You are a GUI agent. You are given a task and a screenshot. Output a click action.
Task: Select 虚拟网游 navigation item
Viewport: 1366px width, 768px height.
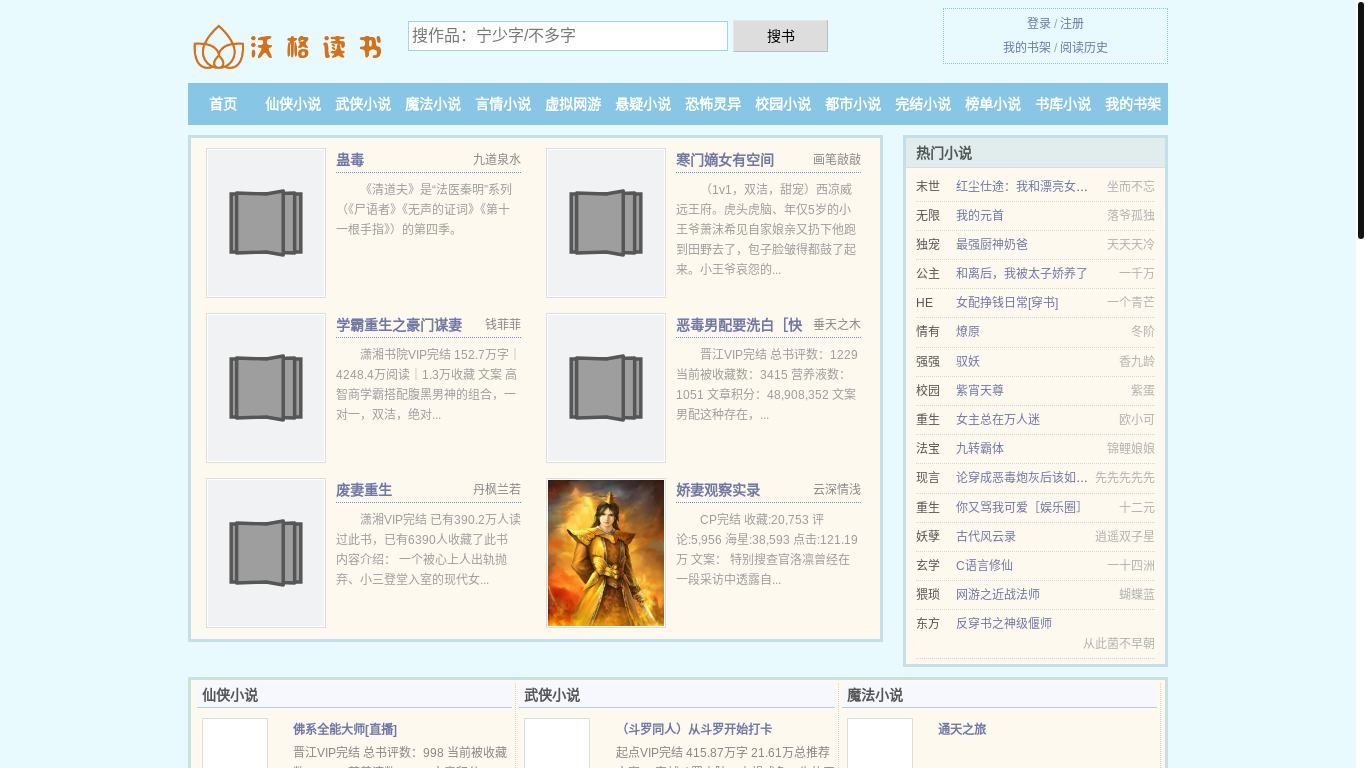(573, 104)
